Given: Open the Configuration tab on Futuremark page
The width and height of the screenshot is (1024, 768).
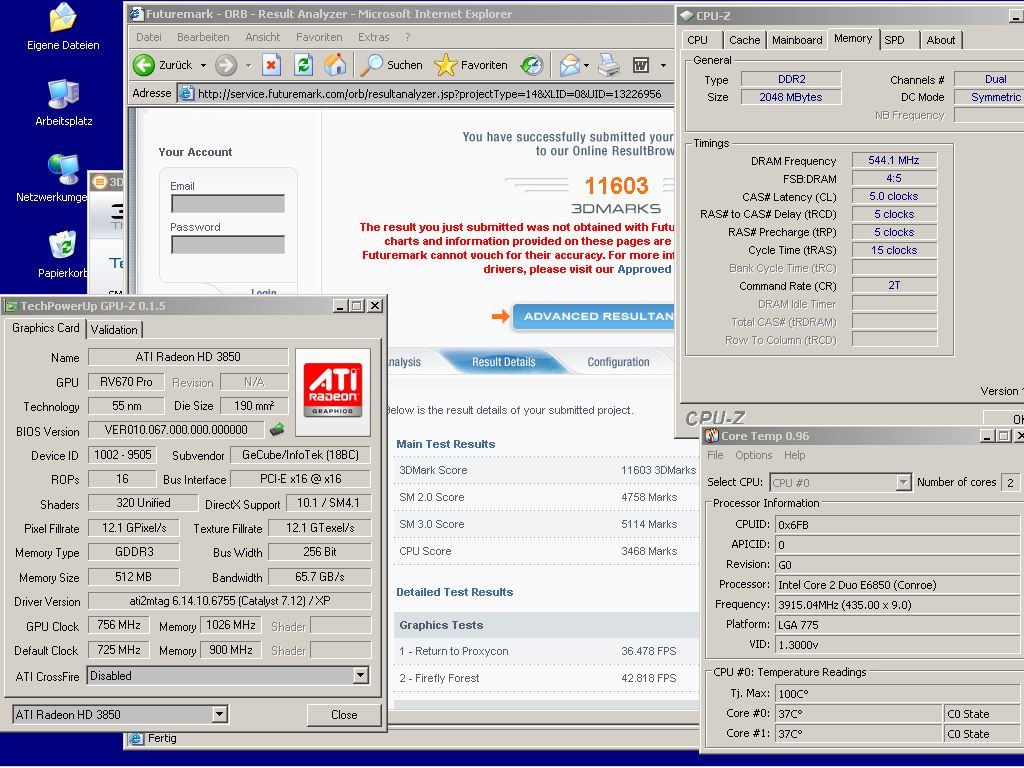Looking at the screenshot, I should pos(618,362).
